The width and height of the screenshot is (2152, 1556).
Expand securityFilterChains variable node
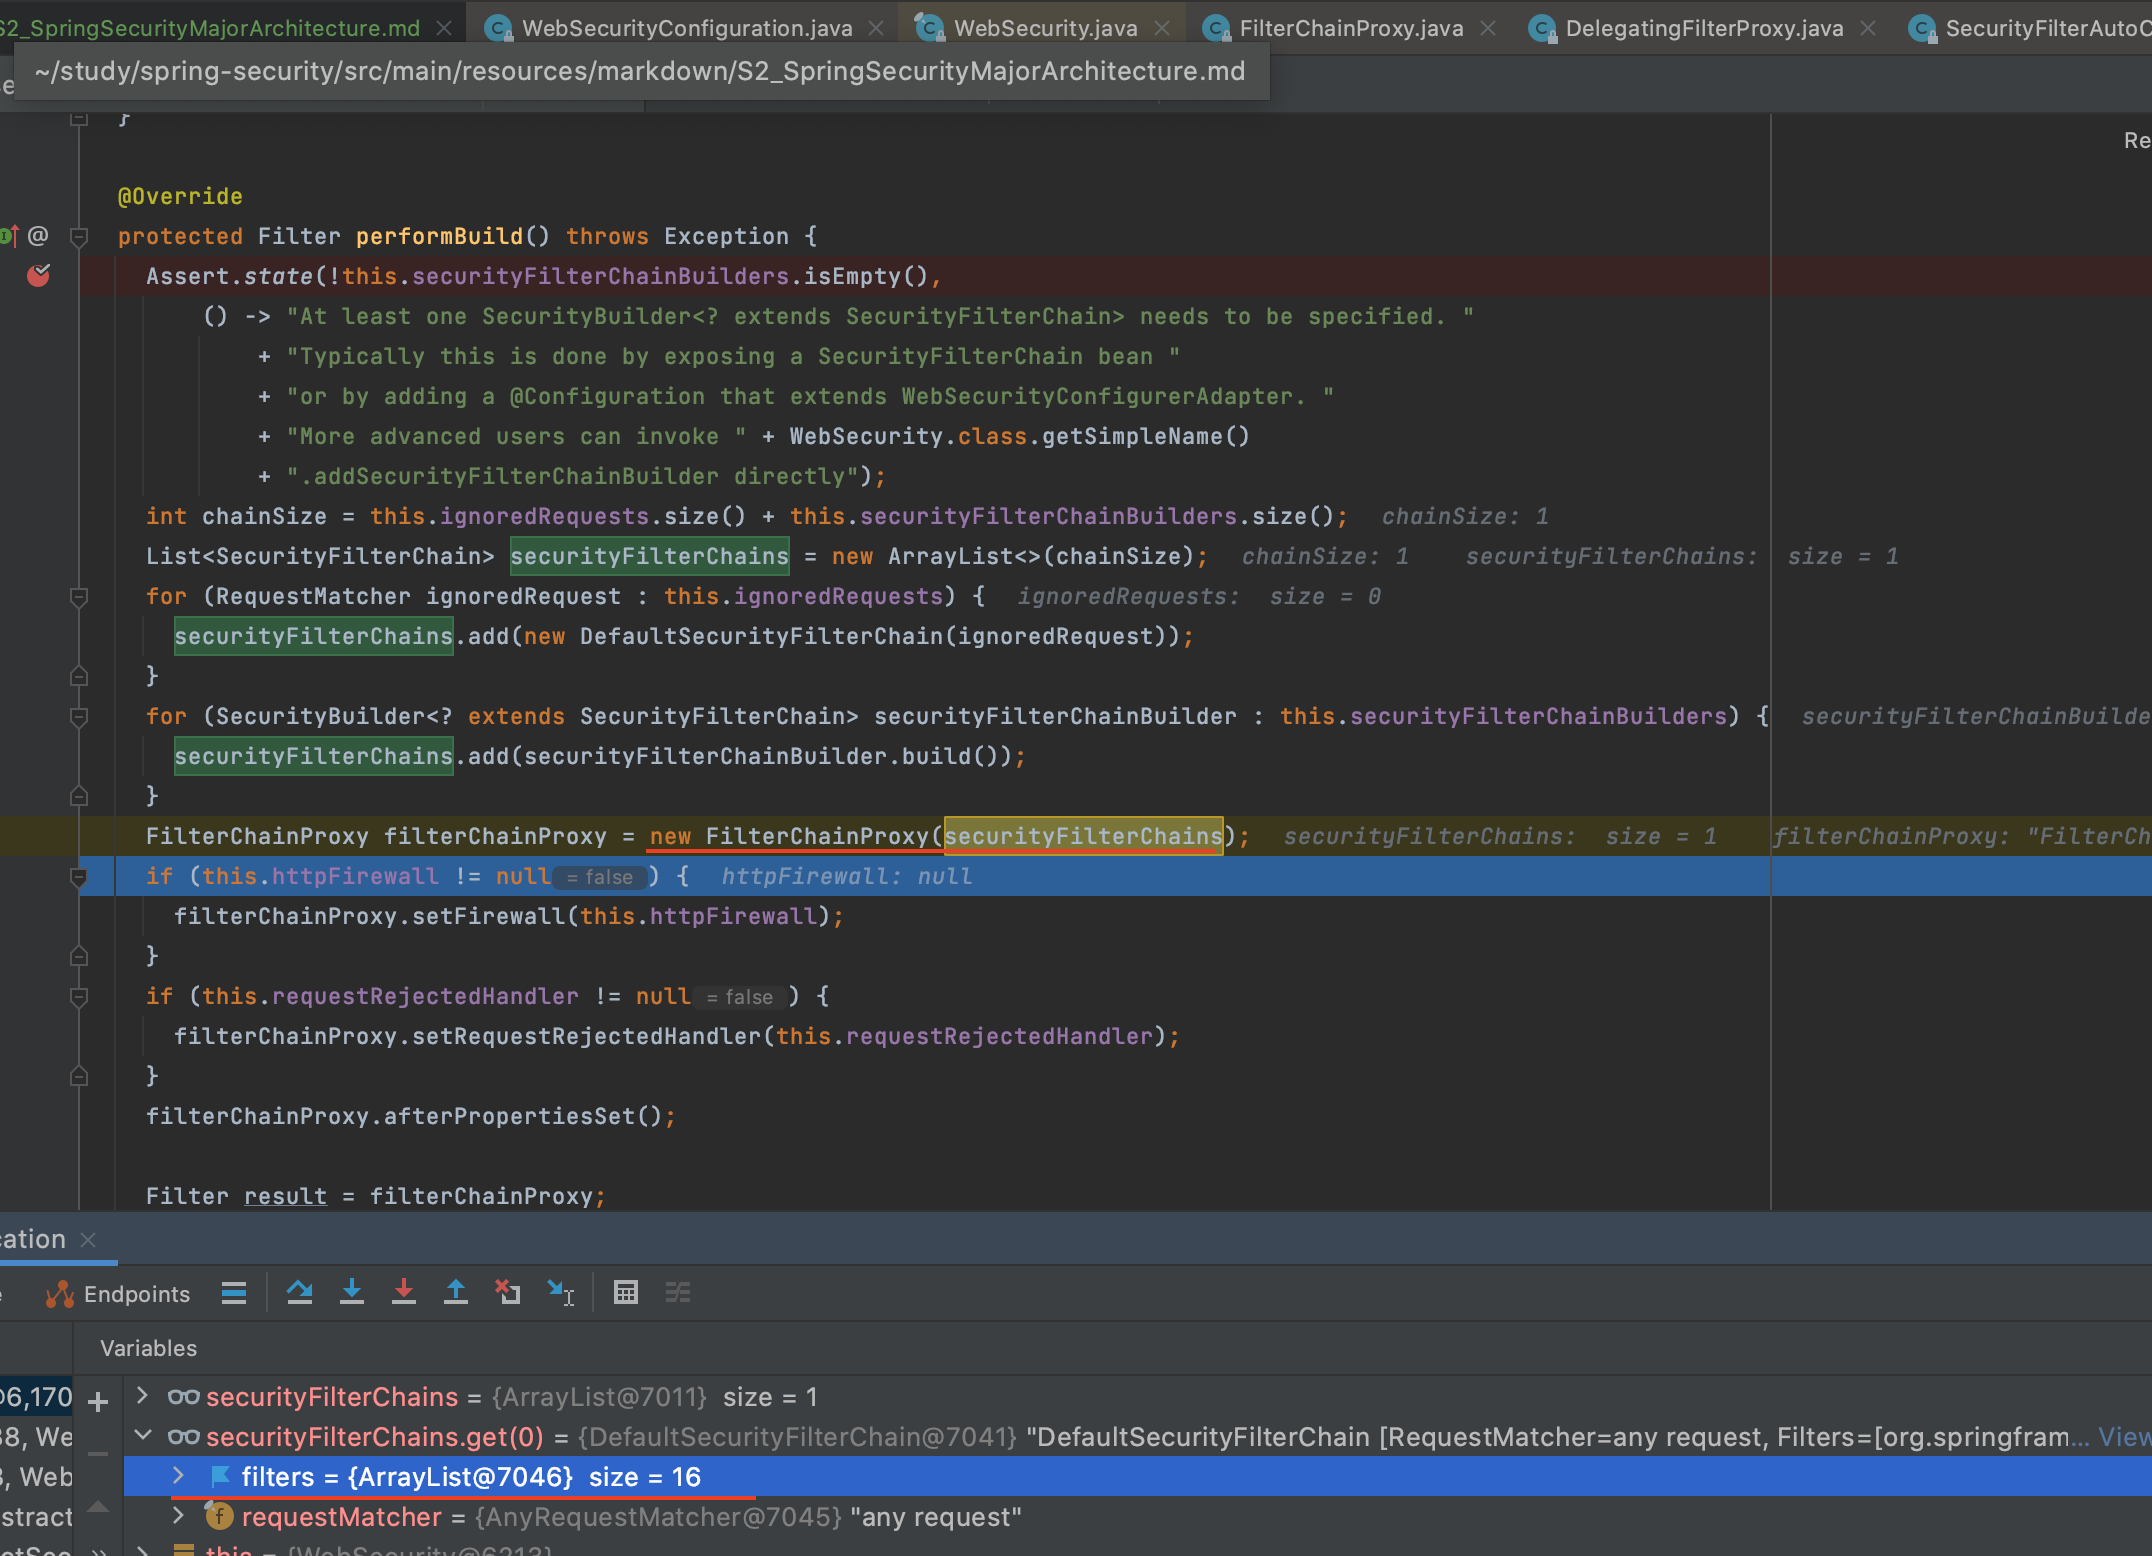pyautogui.click(x=143, y=1396)
